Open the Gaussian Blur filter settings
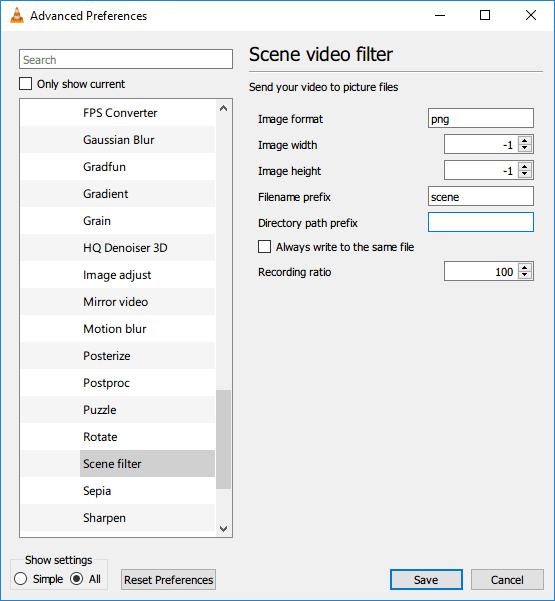 click(118, 140)
